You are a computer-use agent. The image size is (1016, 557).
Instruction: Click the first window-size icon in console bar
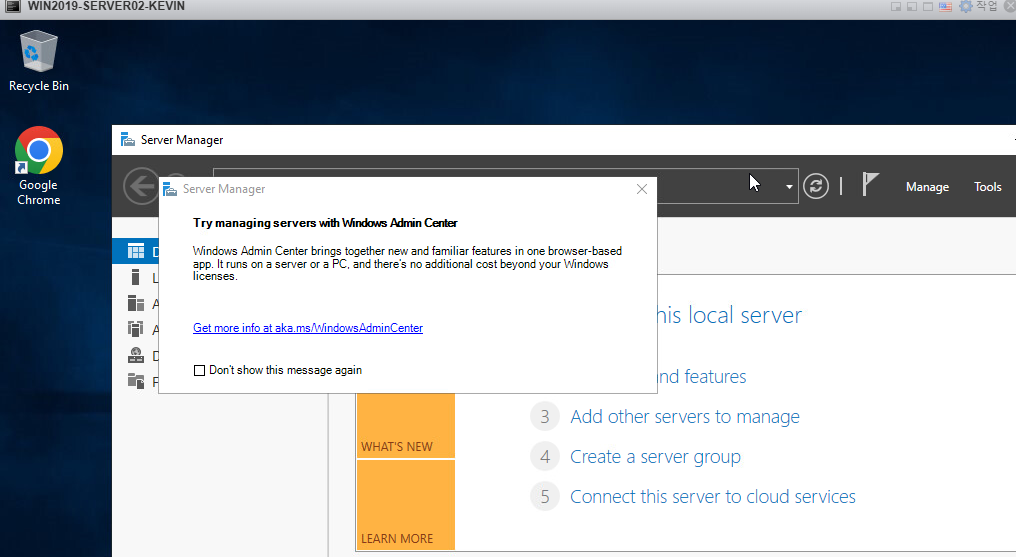click(x=896, y=6)
